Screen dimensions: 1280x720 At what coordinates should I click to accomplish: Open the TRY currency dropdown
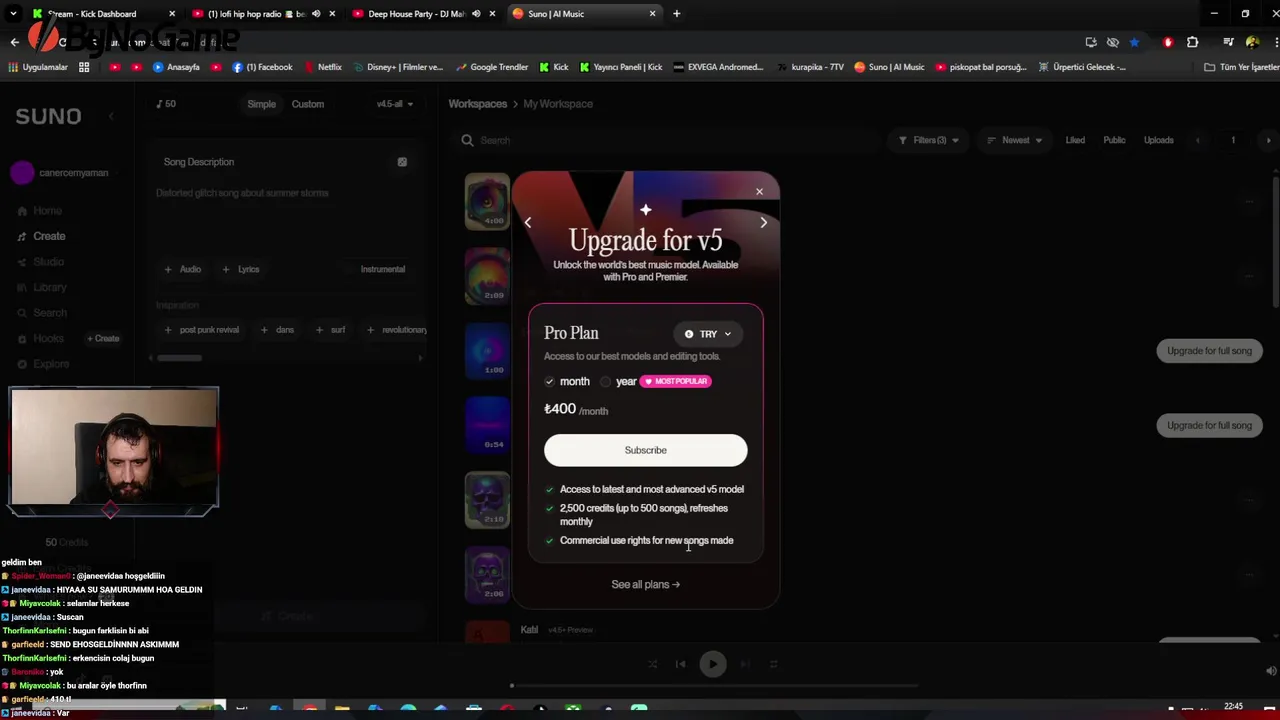[x=708, y=334]
